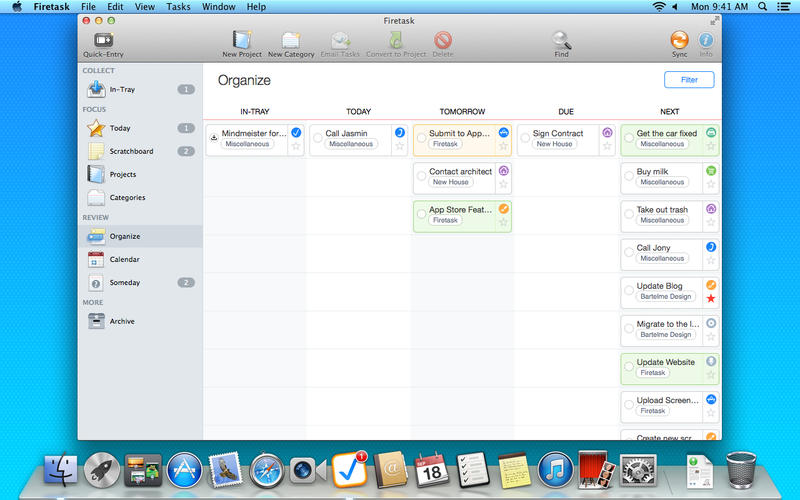Start Sync with the orange icon

[679, 41]
